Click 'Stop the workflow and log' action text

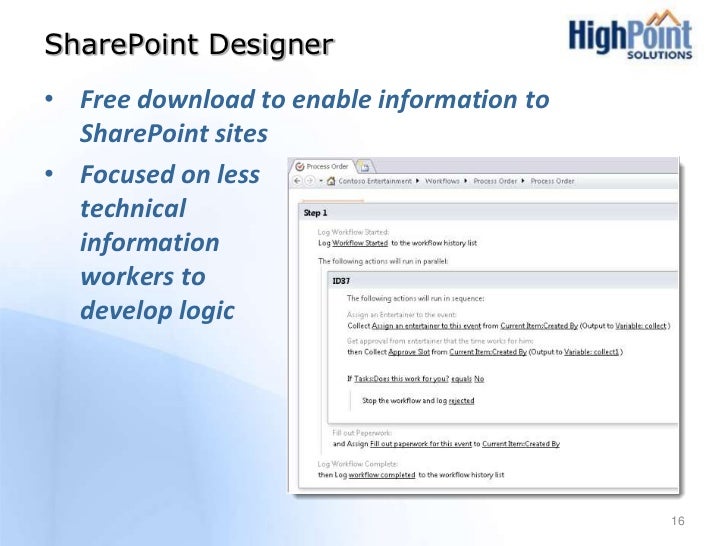[x=404, y=401]
